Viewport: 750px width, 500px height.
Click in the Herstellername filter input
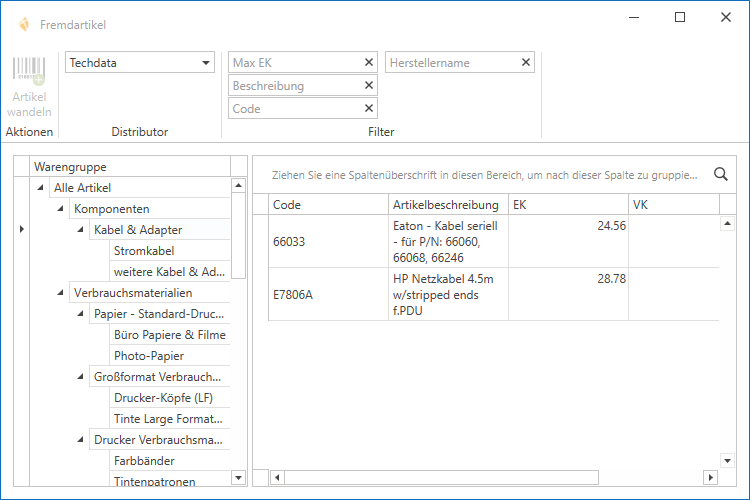pos(450,63)
